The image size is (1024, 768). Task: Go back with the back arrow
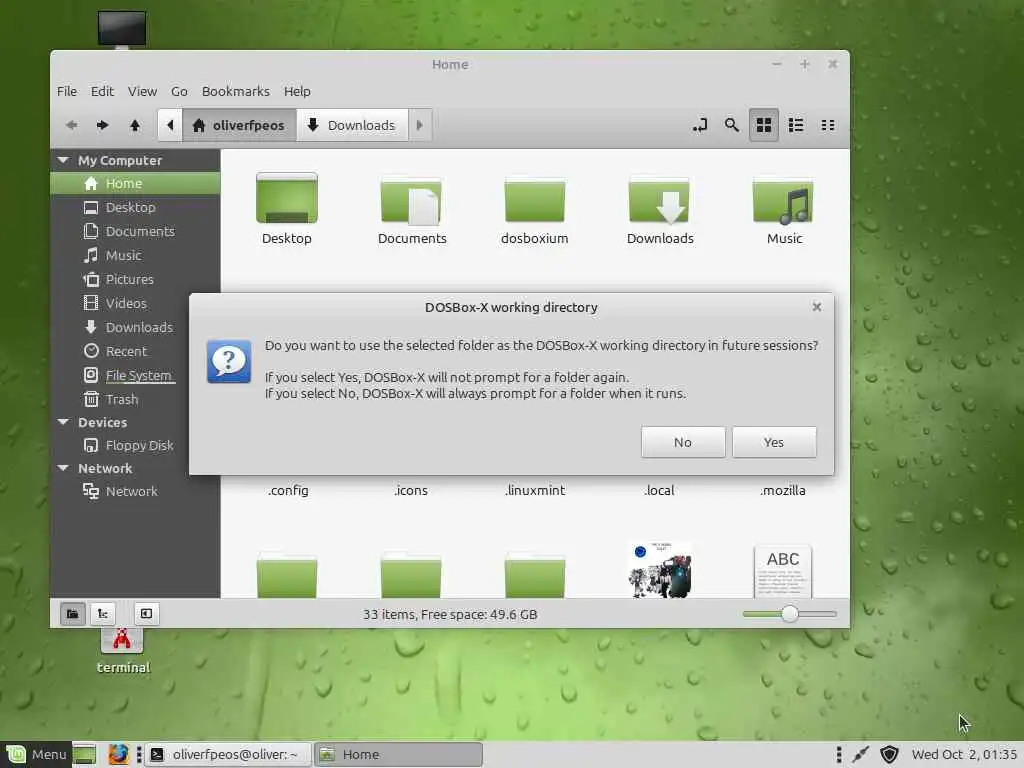71,125
